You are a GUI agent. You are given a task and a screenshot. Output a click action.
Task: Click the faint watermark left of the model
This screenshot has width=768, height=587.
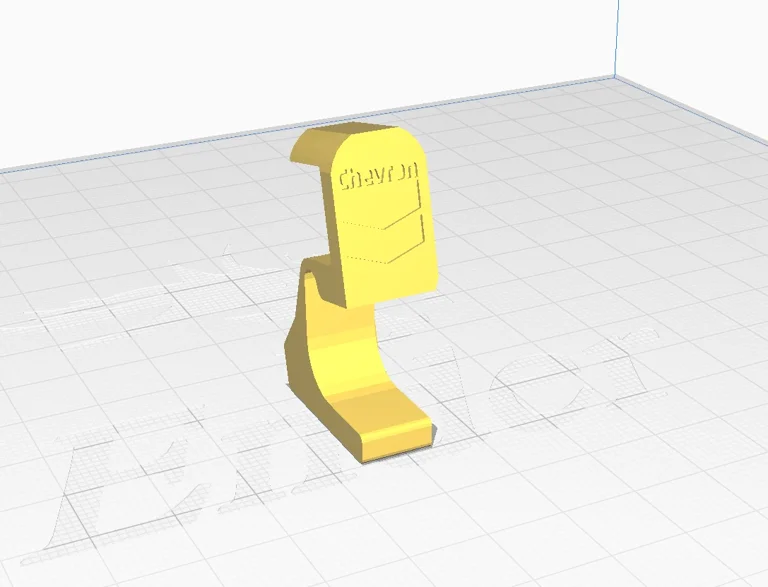pos(150,300)
